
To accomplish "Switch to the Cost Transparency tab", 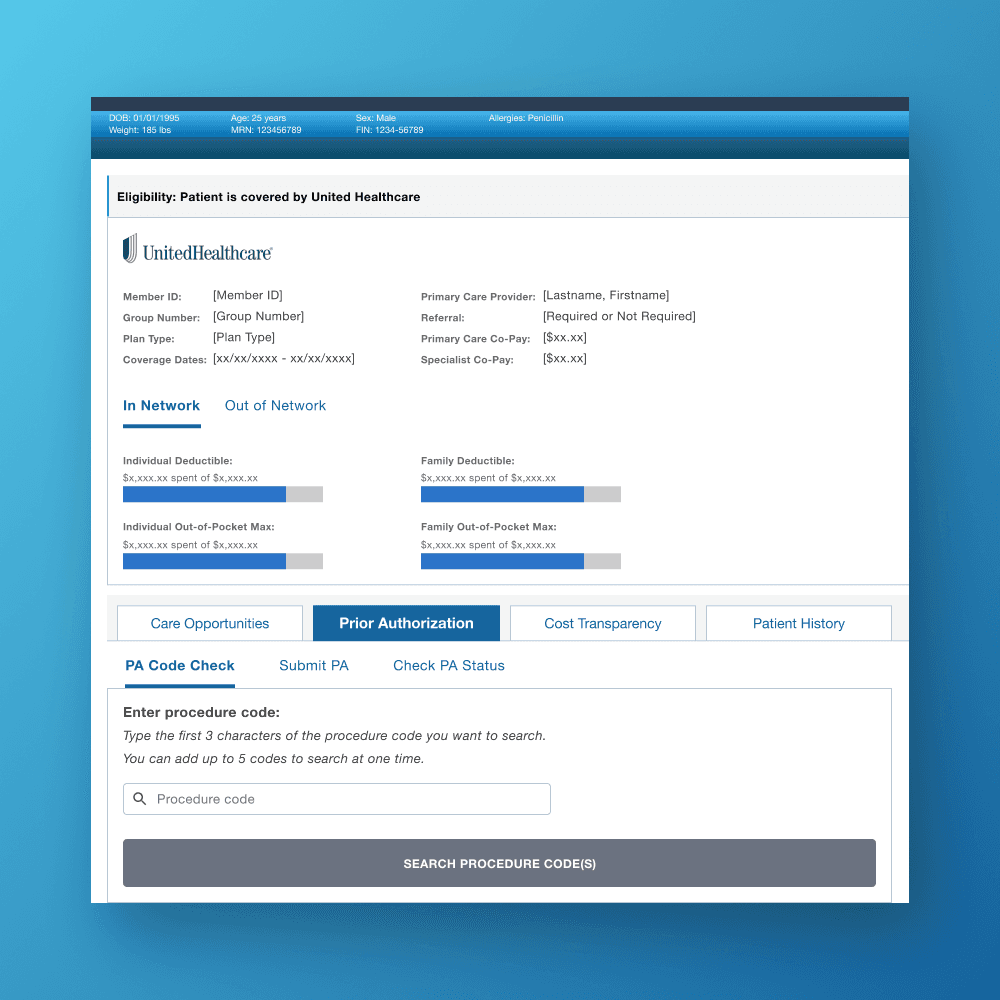I will [602, 623].
